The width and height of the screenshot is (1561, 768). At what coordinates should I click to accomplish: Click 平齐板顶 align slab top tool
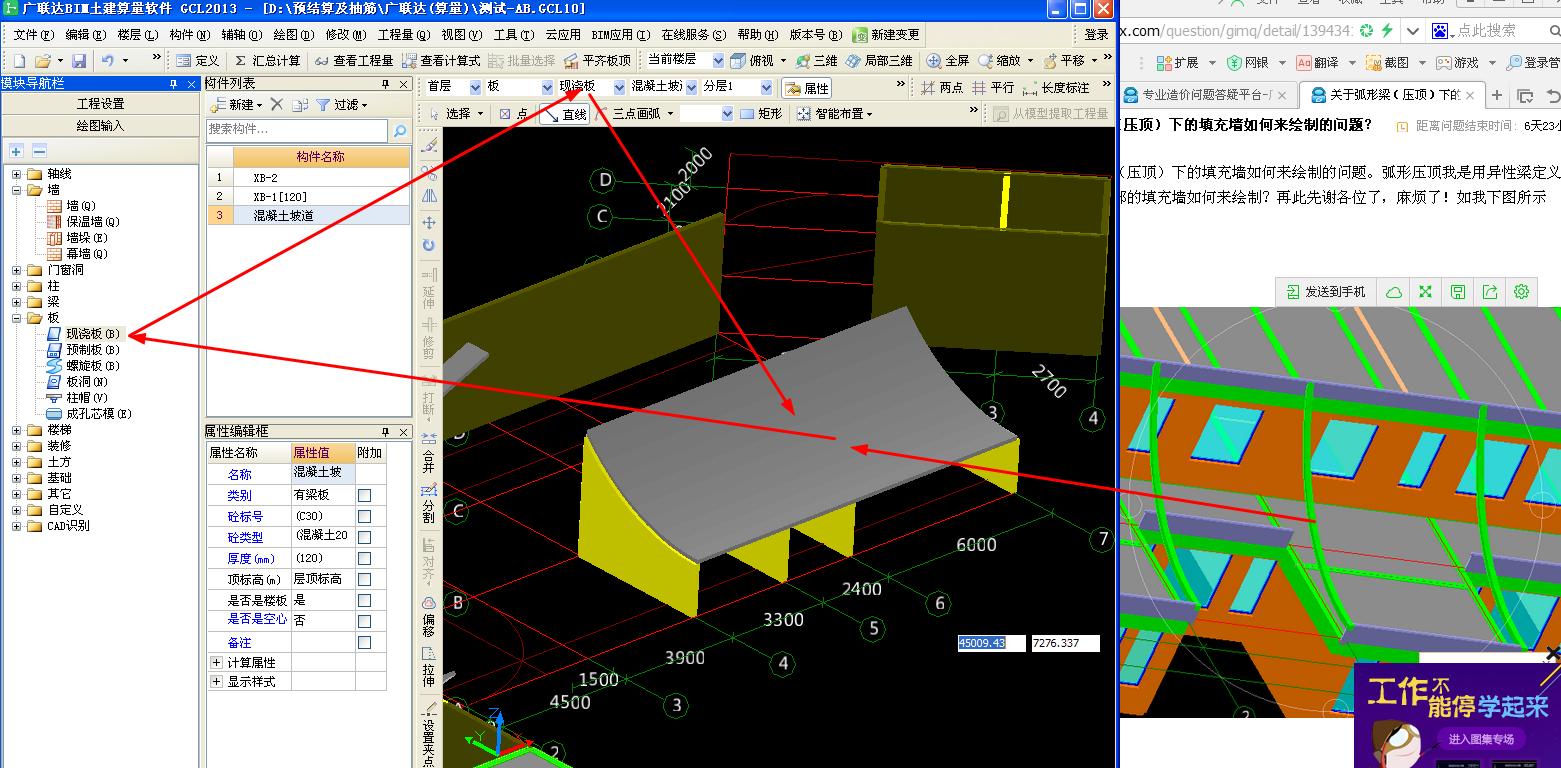click(597, 61)
